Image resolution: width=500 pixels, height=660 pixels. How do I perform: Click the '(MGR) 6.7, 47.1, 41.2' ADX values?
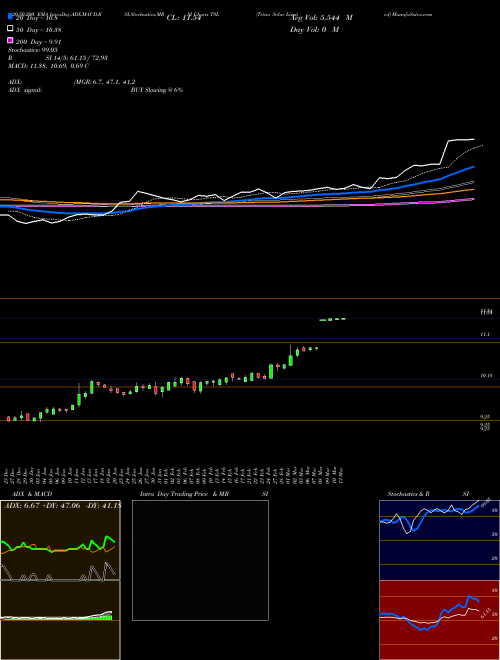coord(104,82)
